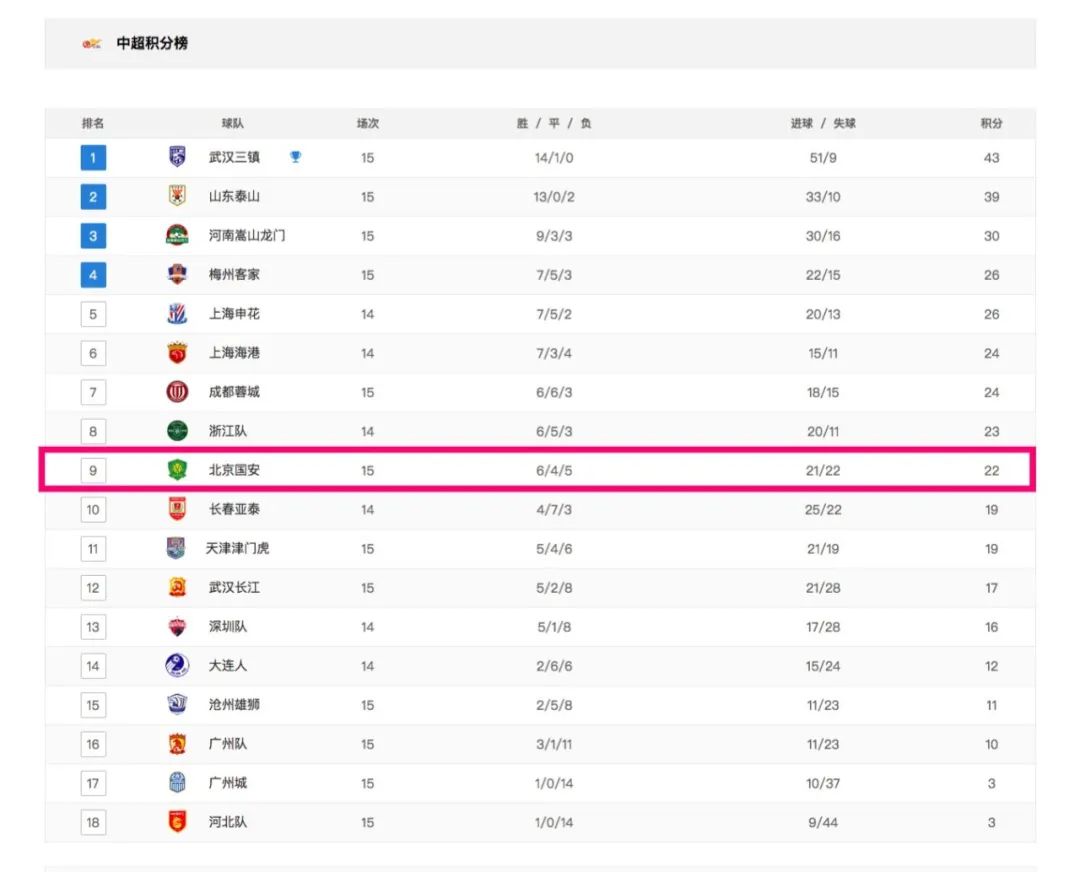This screenshot has height=872, width=1080.
Task: Click the 进球 / 失球 column header
Action: point(823,124)
